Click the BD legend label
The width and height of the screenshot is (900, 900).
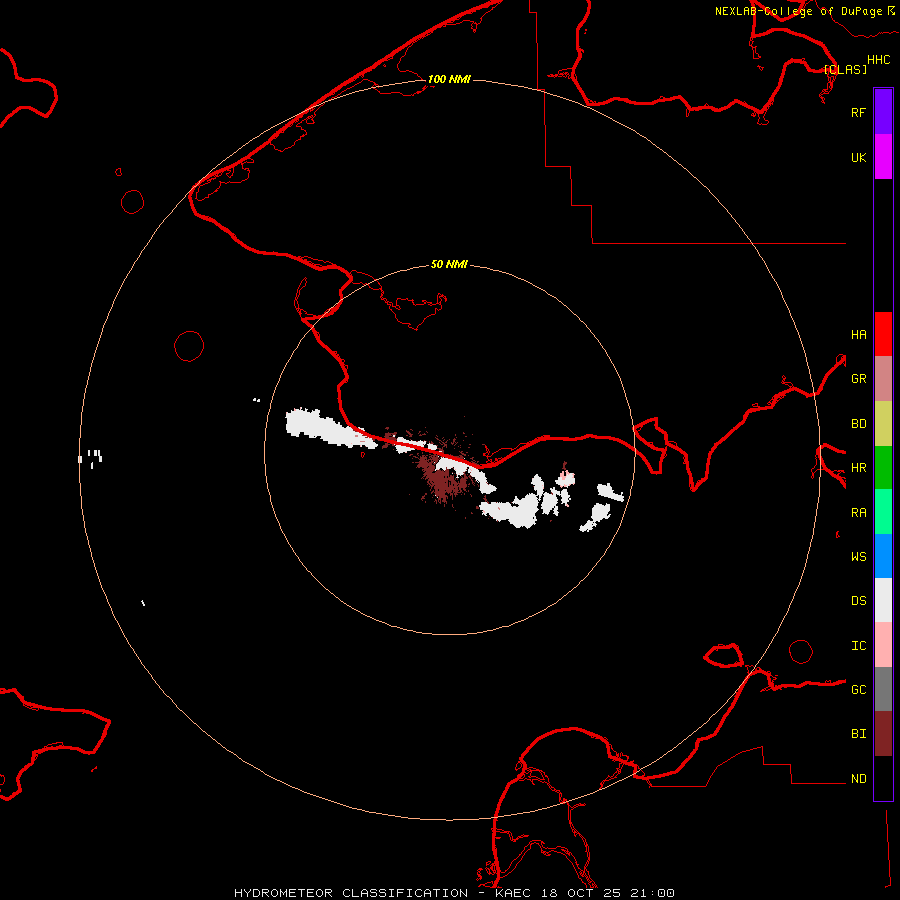point(858,423)
